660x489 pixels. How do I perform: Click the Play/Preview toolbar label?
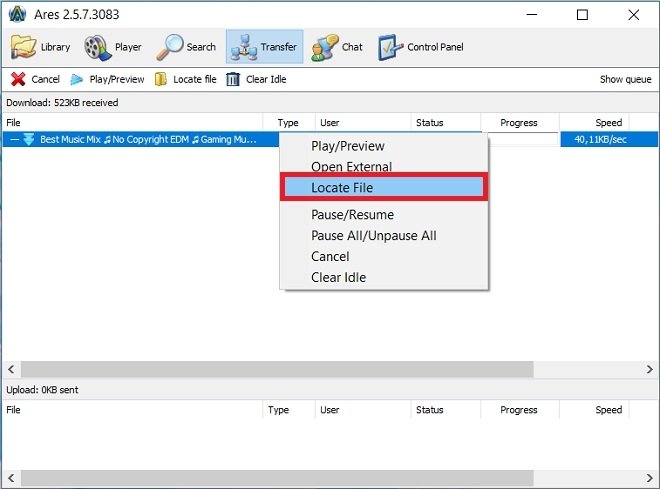point(117,79)
